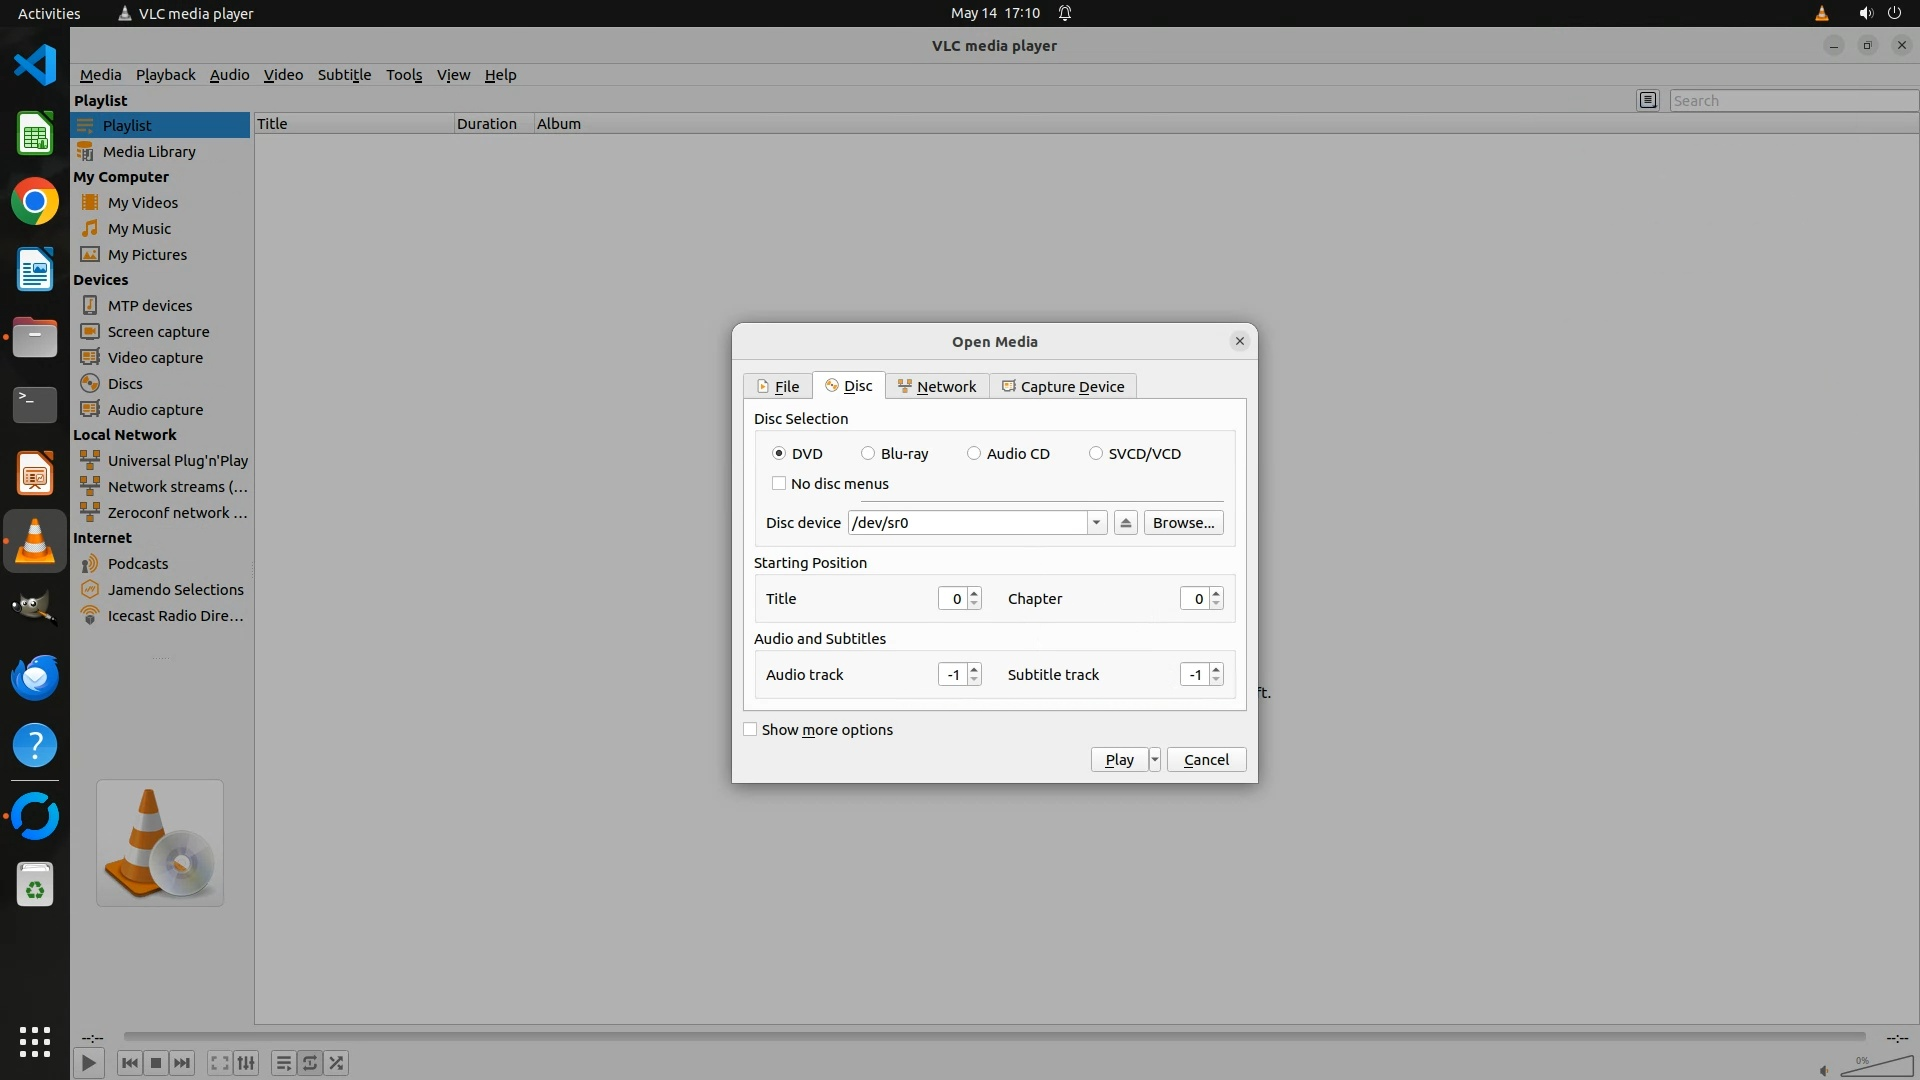Viewport: 1920px width, 1080px height.
Task: Enable Show more options checkbox
Action: coord(750,729)
